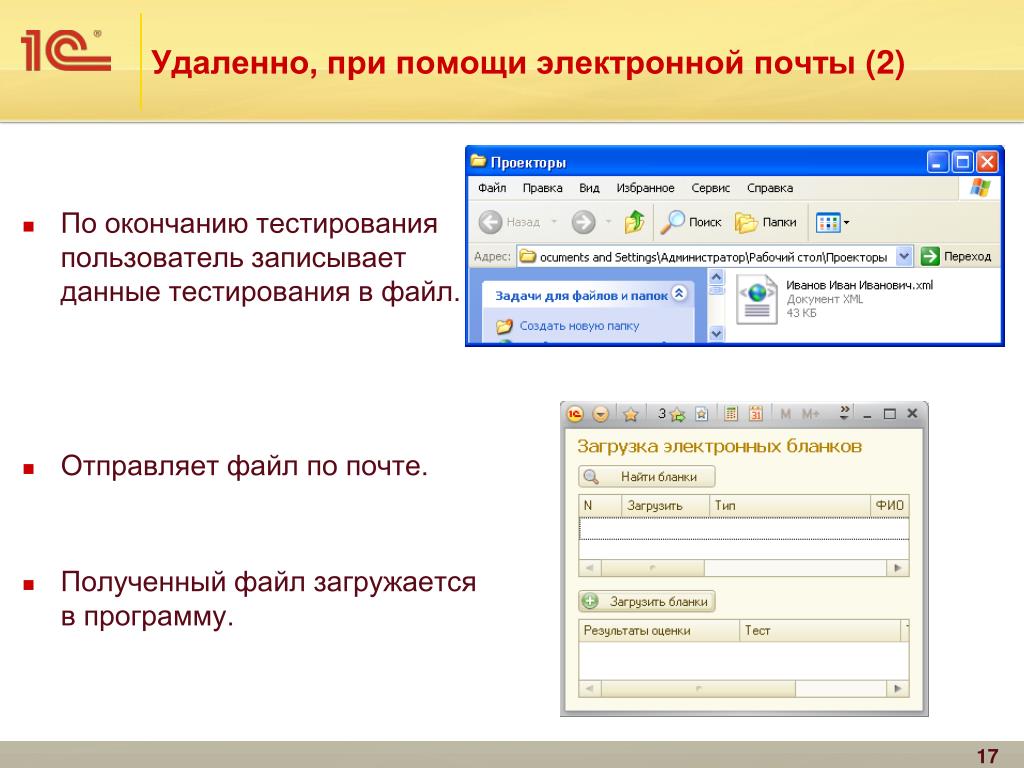Expand the 1C toolbar overflow chevron
This screenshot has height=768, width=1024.
pyautogui.click(x=845, y=411)
